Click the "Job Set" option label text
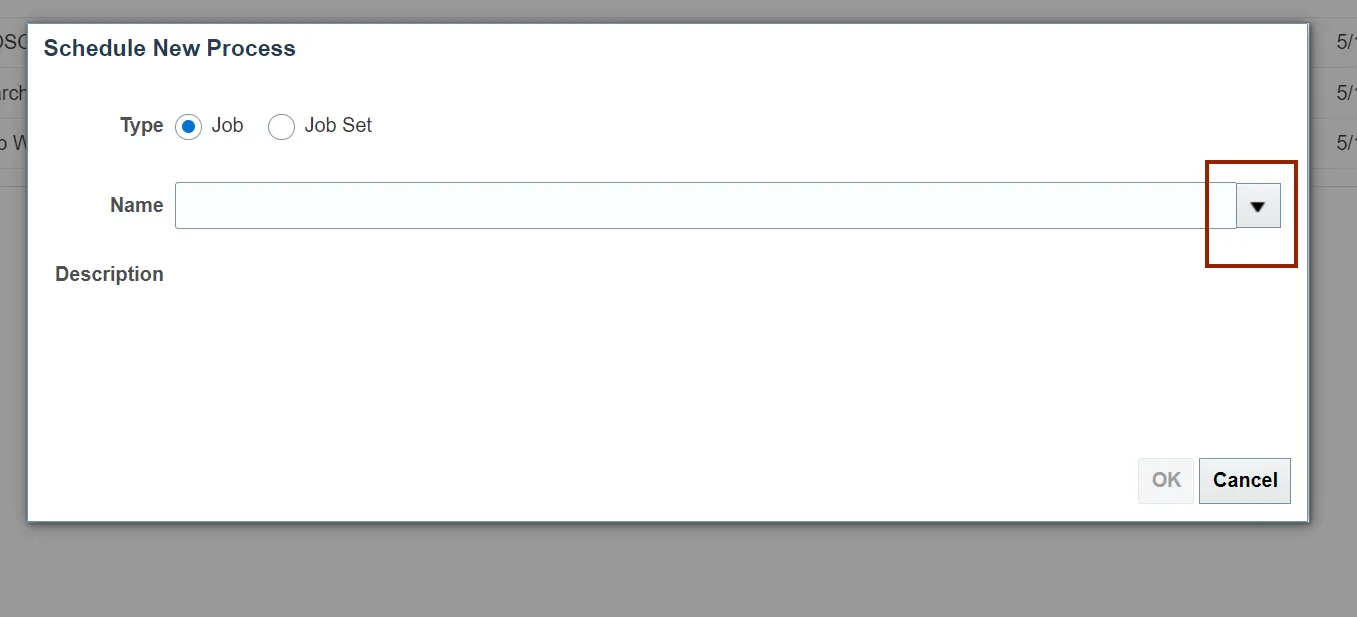The height and width of the screenshot is (617, 1357). (x=338, y=126)
